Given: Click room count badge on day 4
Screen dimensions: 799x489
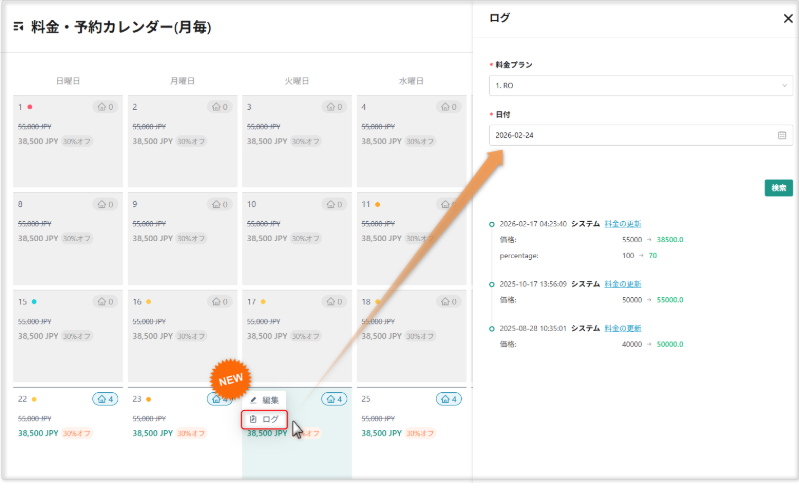Looking at the screenshot, I should point(449,107).
